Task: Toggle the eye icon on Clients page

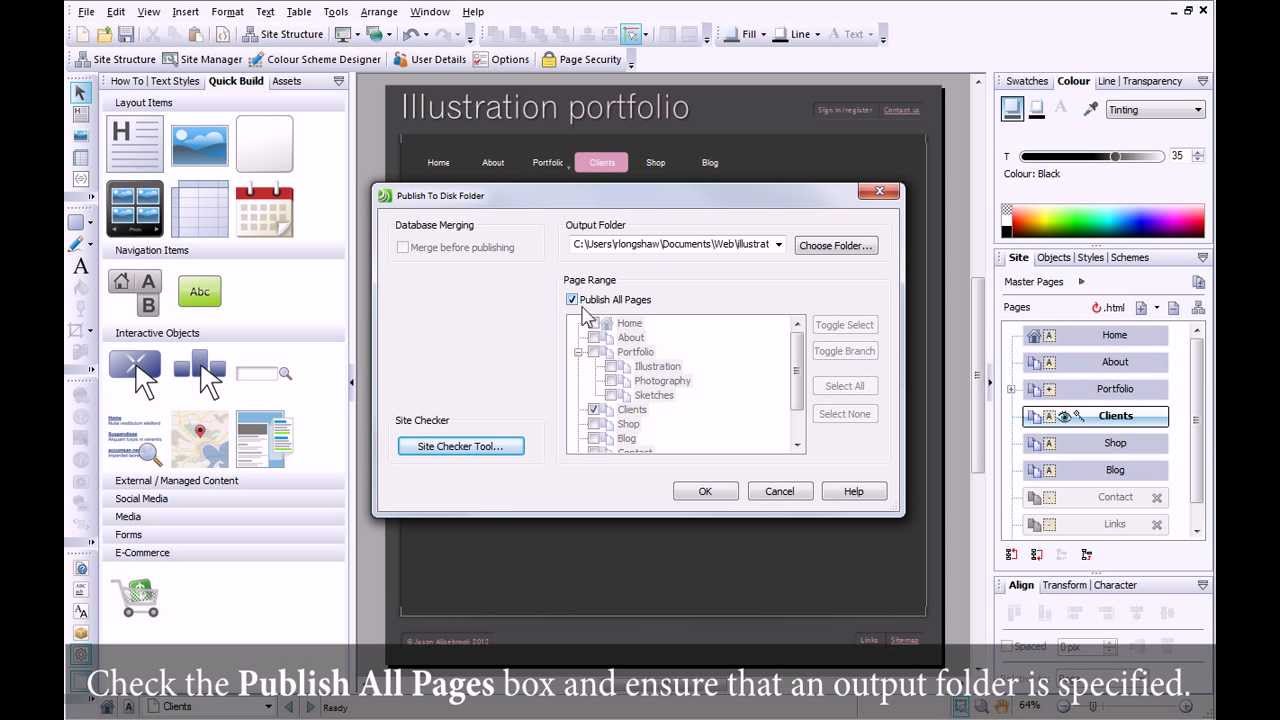Action: (1064, 417)
